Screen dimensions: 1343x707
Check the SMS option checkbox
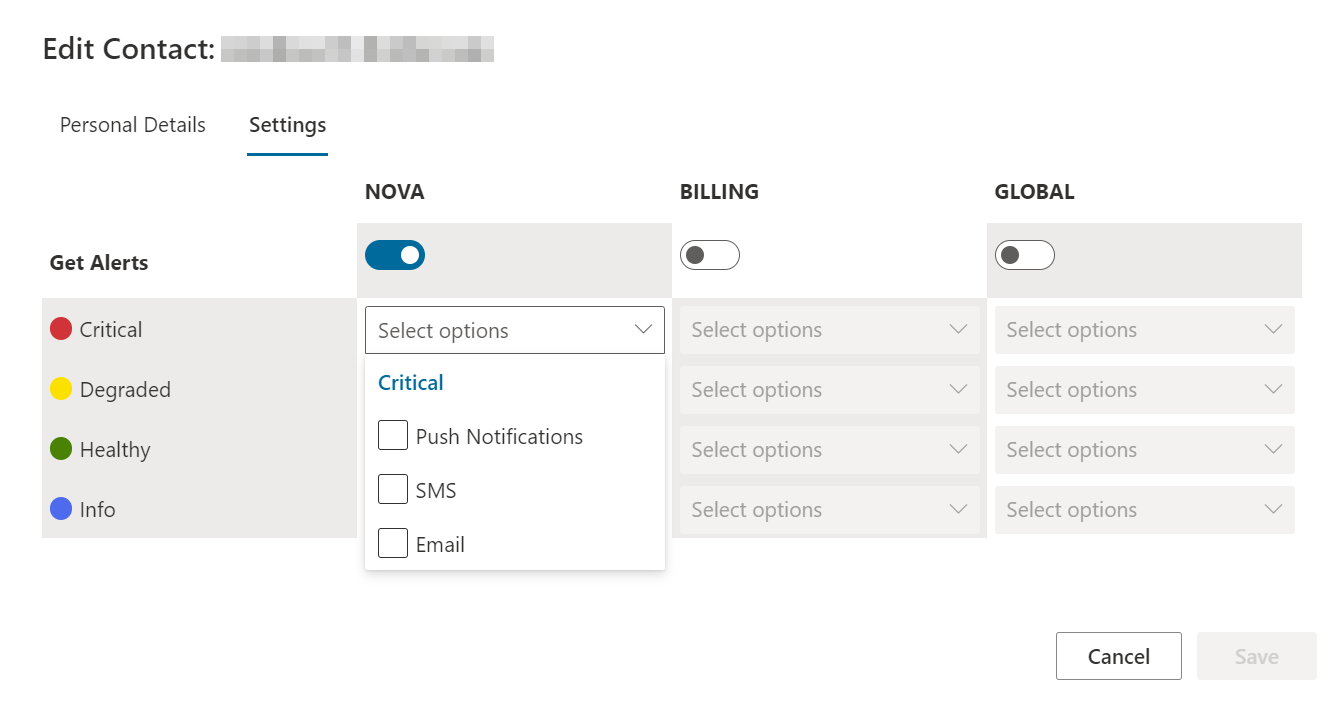pos(393,490)
